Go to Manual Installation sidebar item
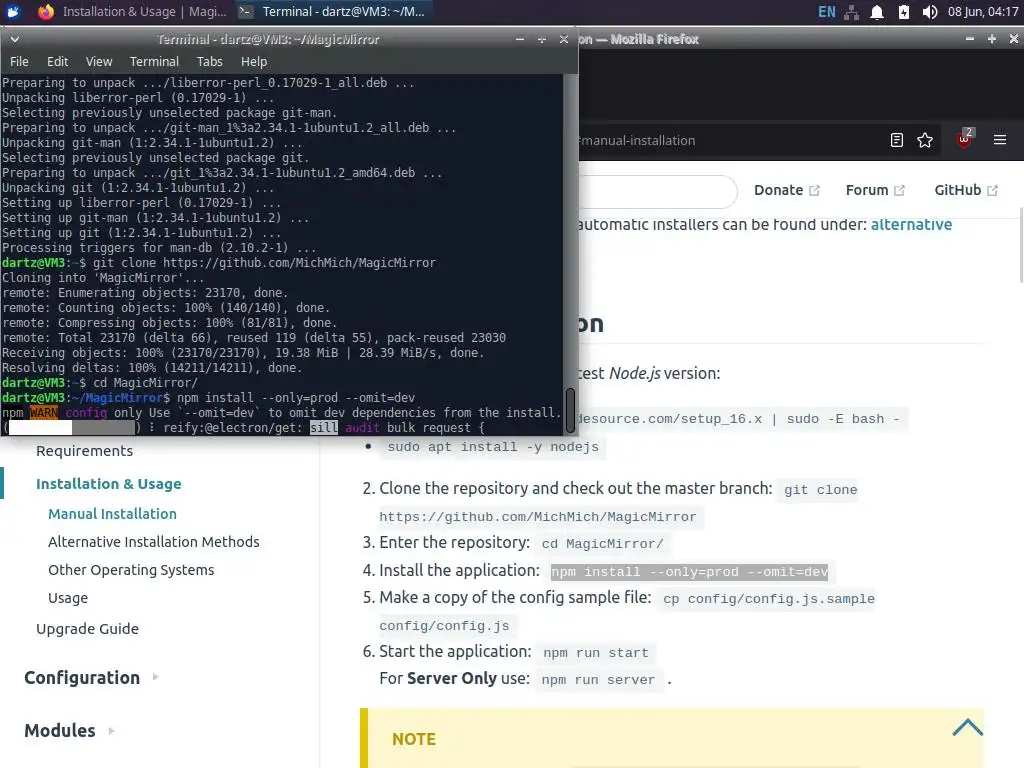 [x=112, y=514]
